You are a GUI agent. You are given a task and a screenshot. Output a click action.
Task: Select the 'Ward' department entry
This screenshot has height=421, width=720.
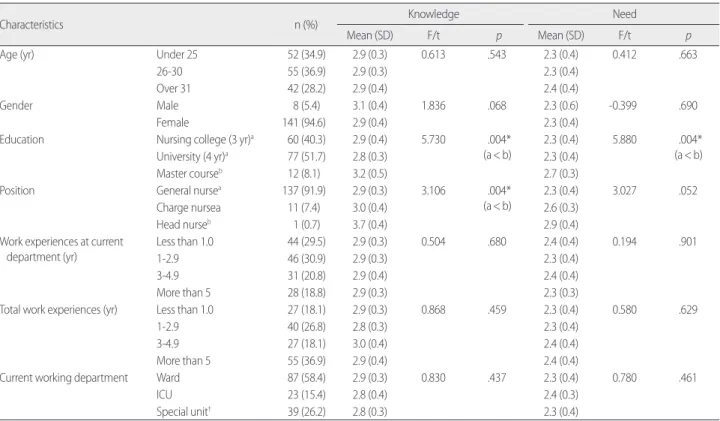[168, 378]
